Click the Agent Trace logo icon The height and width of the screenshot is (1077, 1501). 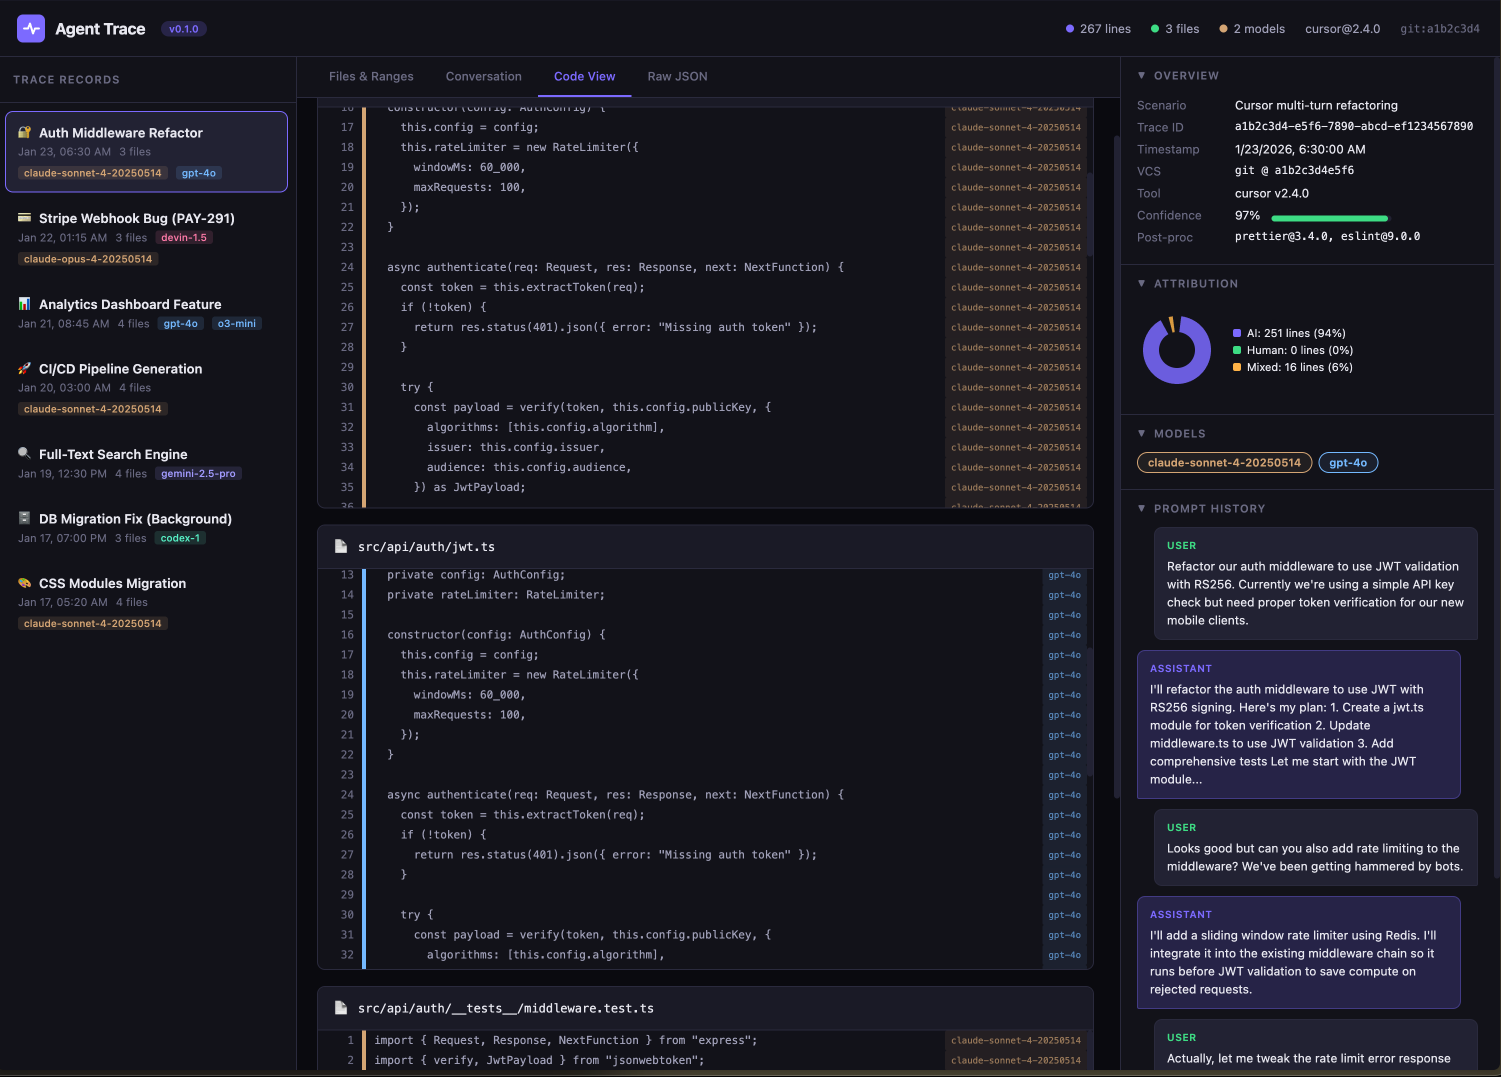point(31,29)
